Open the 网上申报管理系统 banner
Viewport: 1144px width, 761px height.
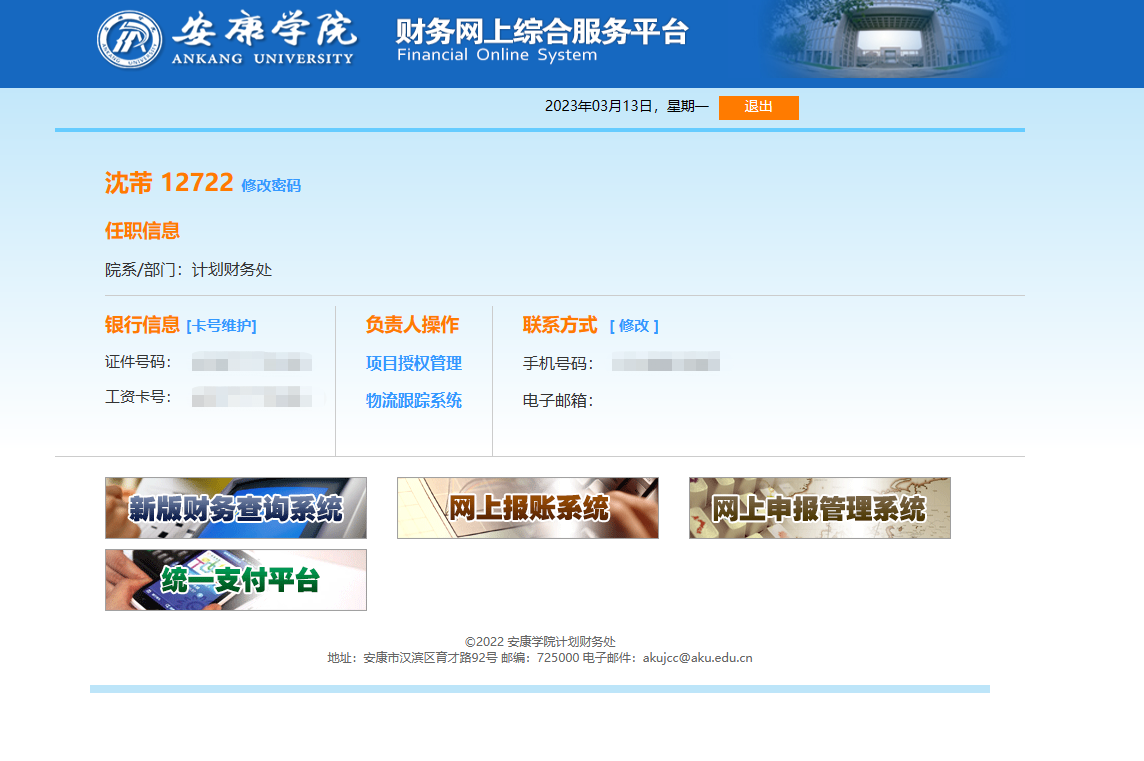click(x=820, y=508)
